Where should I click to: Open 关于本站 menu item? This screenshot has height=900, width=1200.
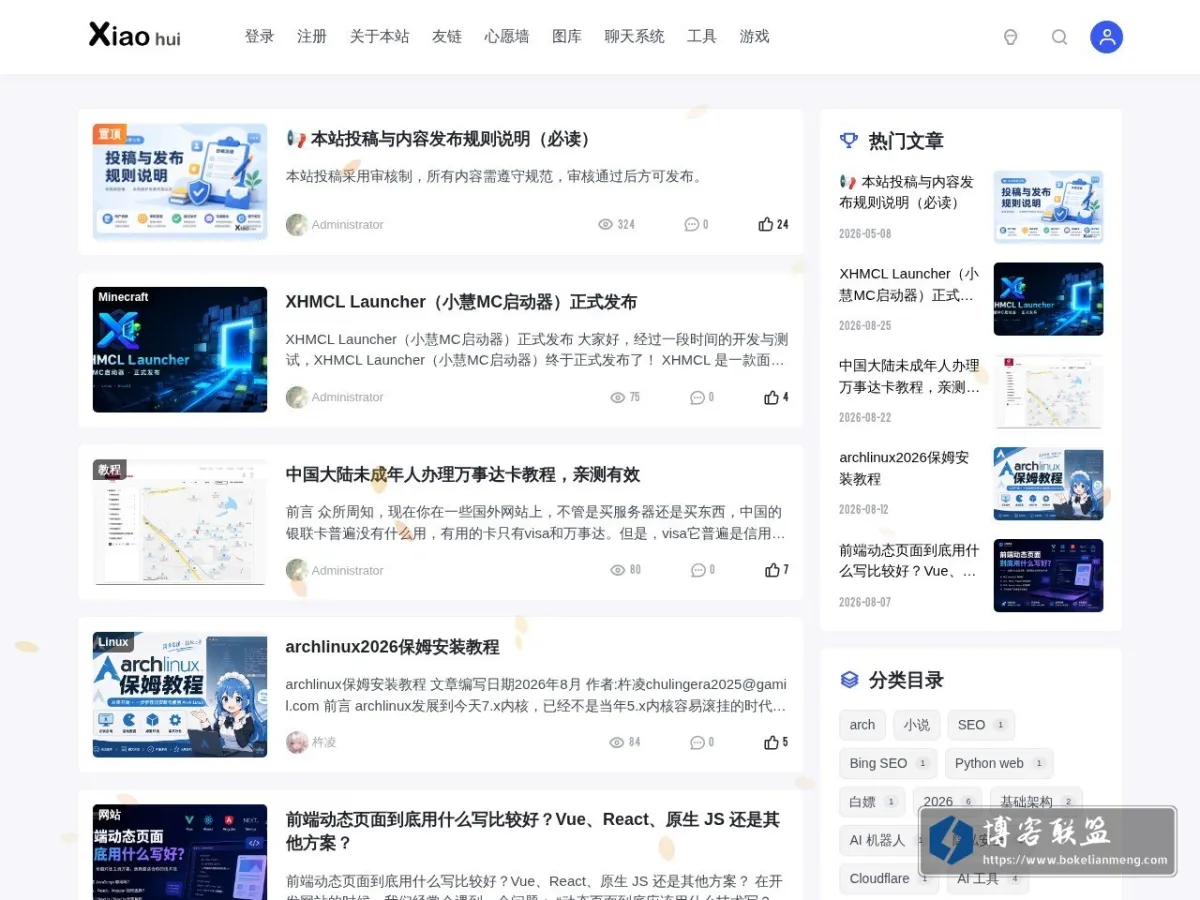pos(379,36)
